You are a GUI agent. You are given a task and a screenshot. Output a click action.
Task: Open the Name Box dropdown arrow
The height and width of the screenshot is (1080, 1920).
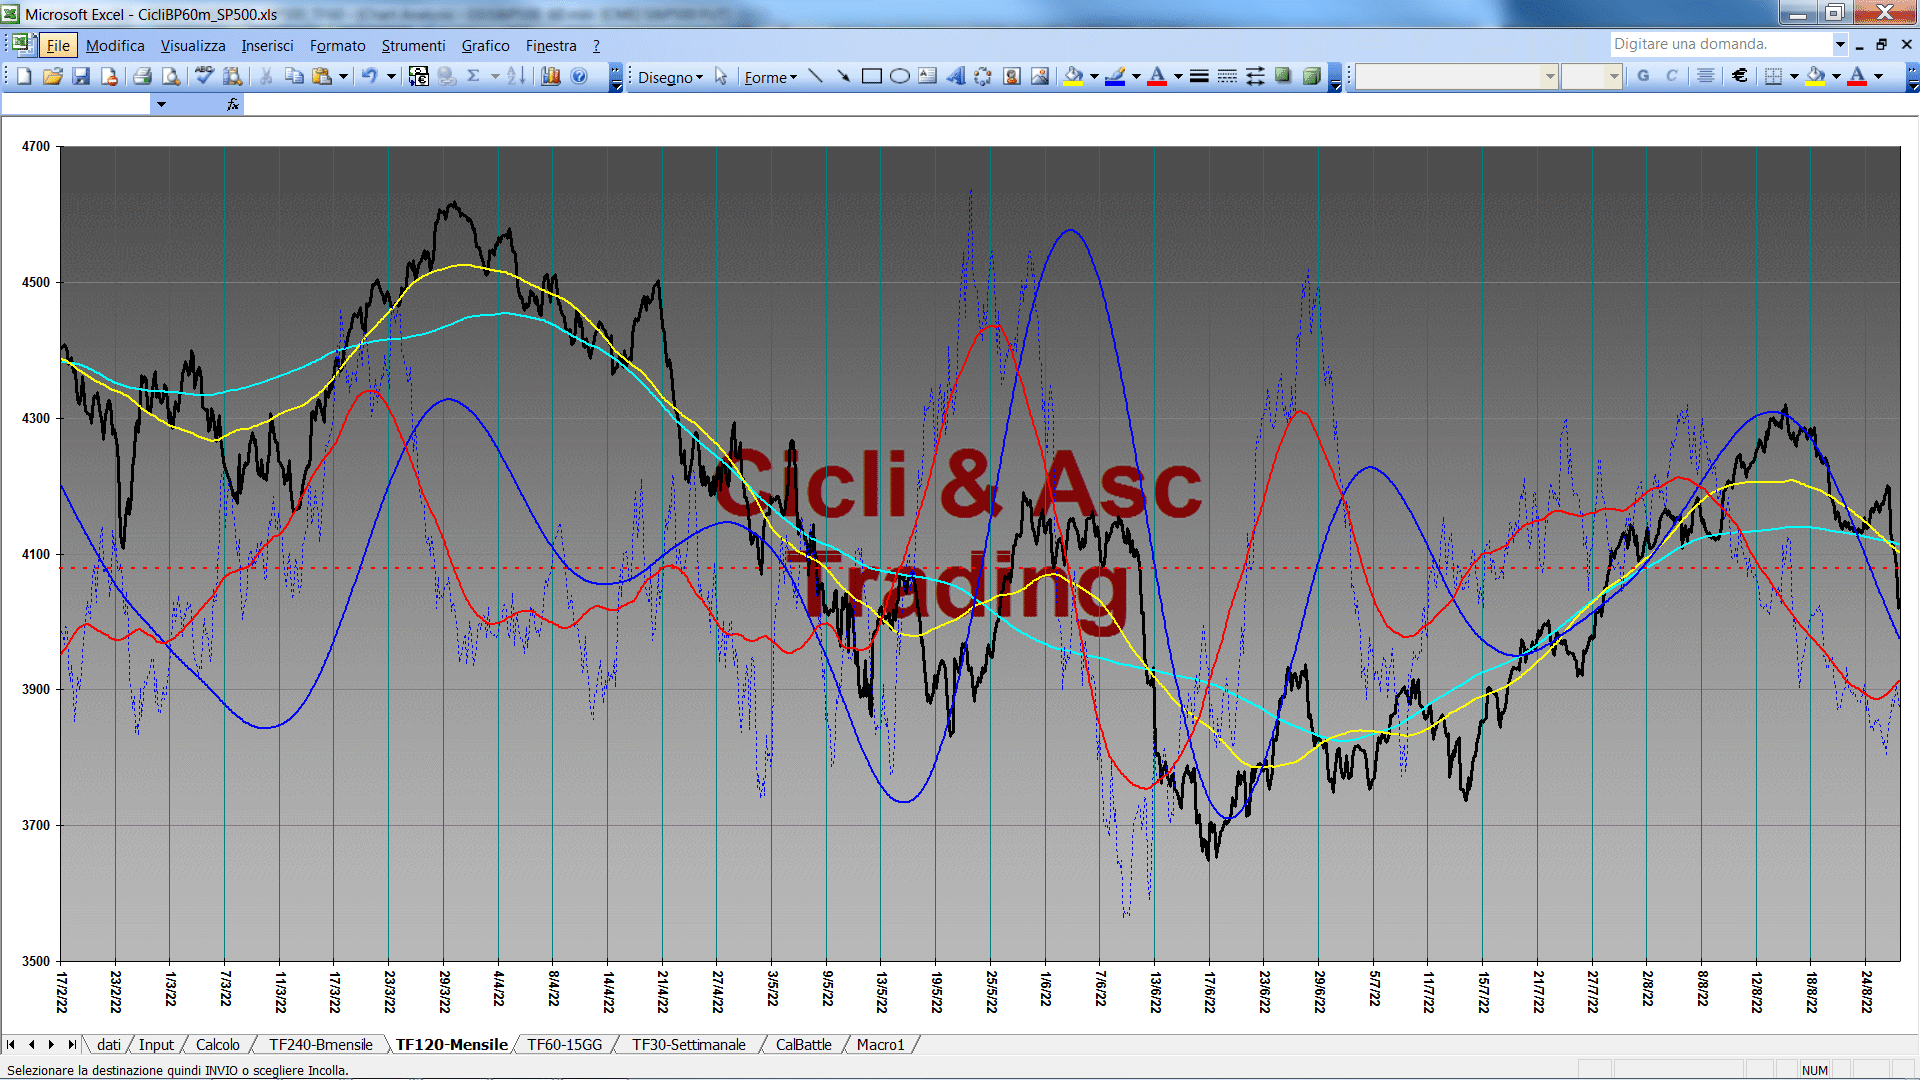161,104
